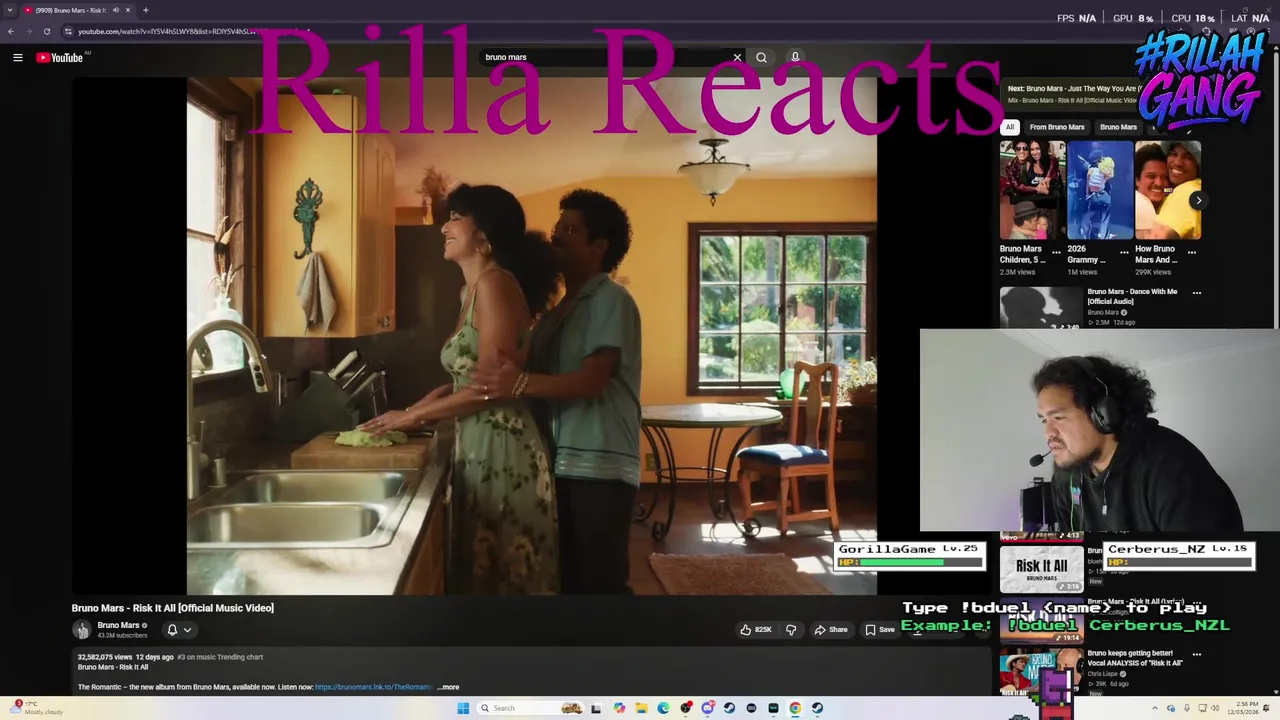Open a new browser tab
The width and height of the screenshot is (1280, 720).
coord(145,10)
